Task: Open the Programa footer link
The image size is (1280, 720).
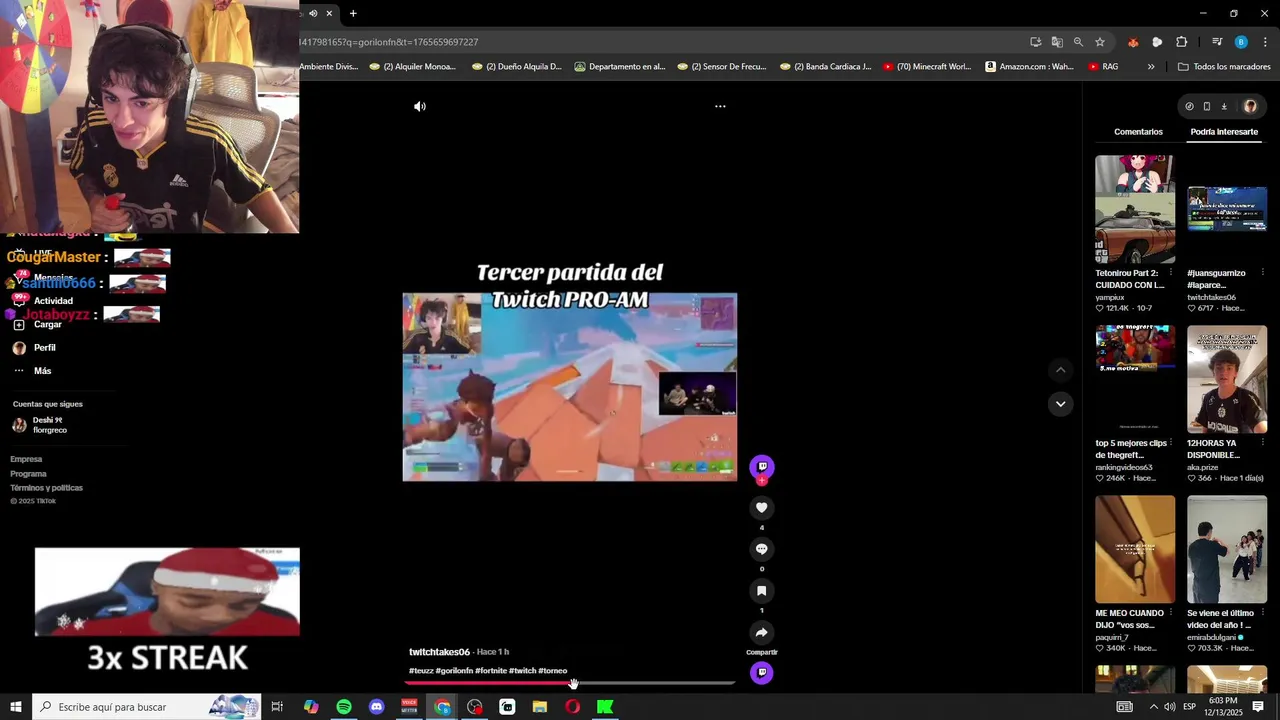Action: [28, 474]
